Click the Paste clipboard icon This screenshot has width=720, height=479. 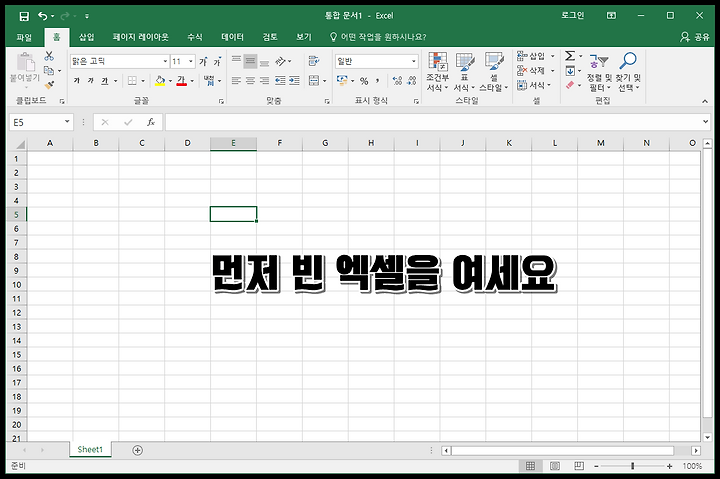tap(26, 62)
